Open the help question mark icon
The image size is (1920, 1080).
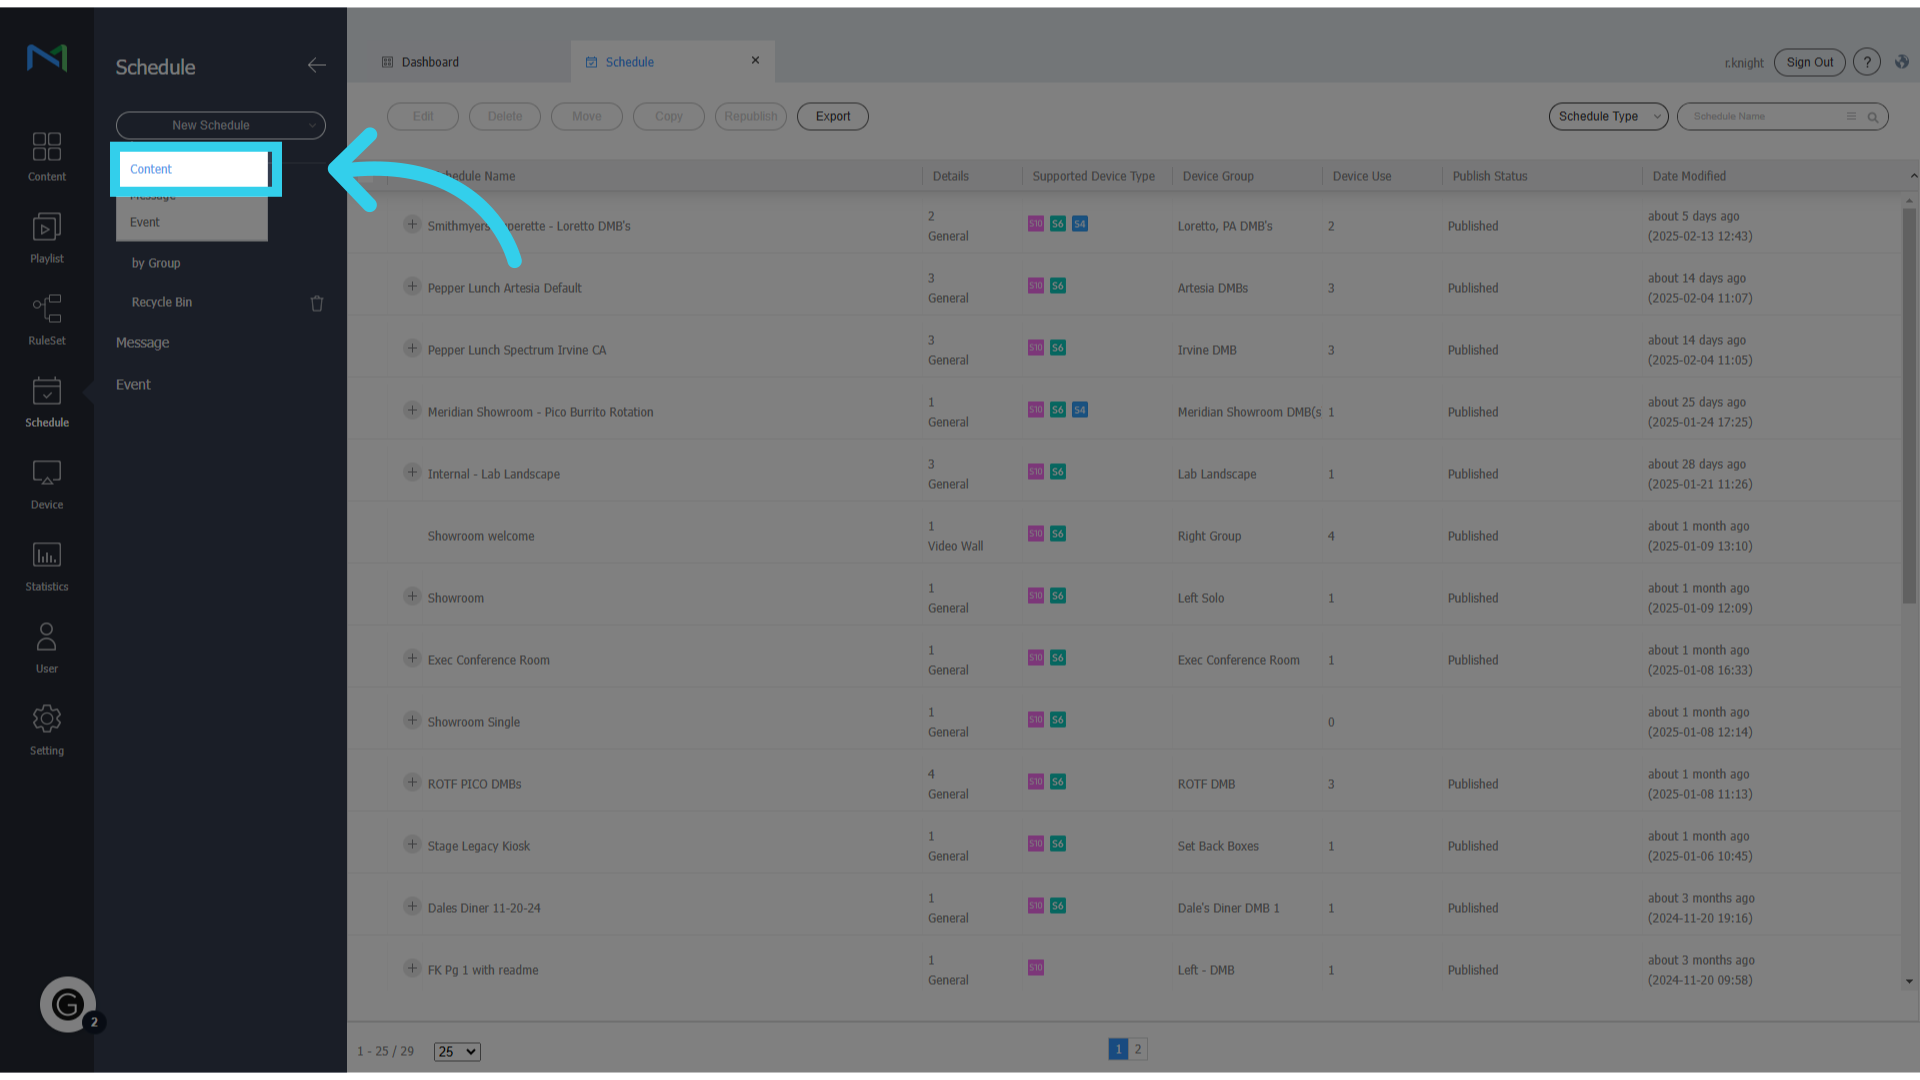[1866, 62]
